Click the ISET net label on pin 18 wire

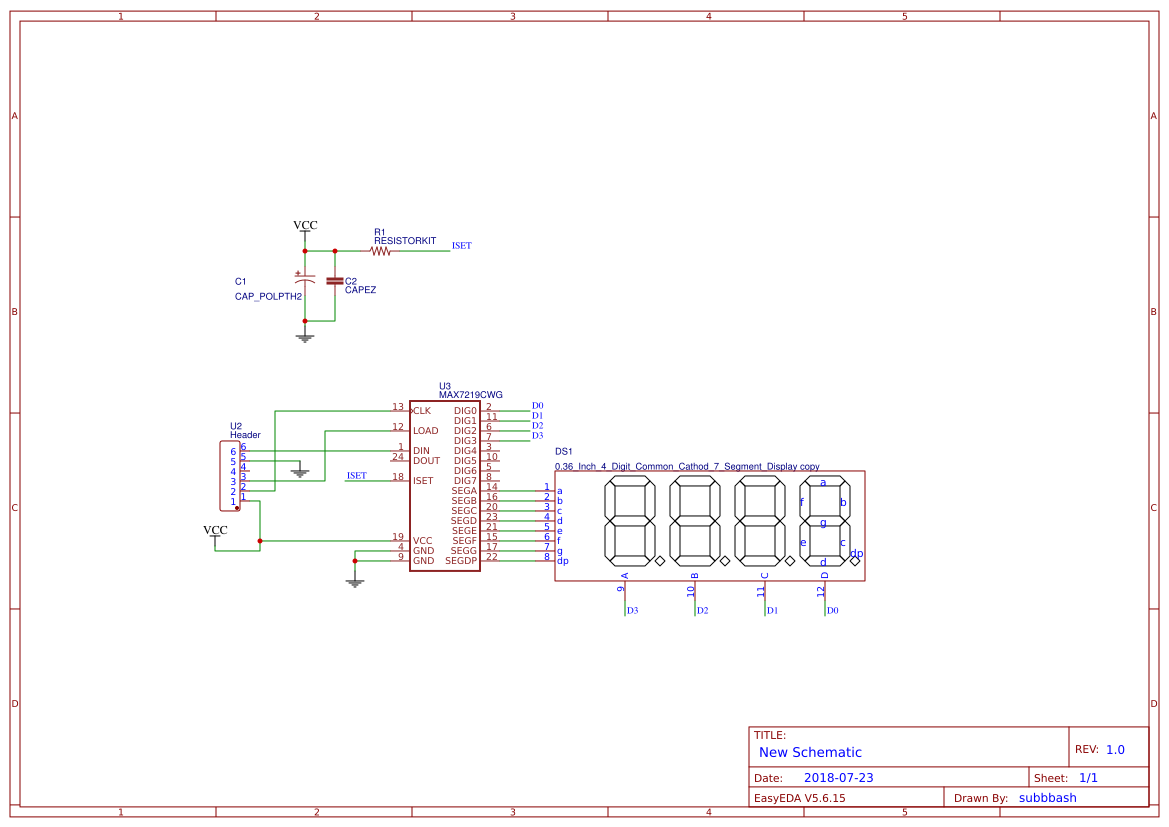pyautogui.click(x=356, y=476)
